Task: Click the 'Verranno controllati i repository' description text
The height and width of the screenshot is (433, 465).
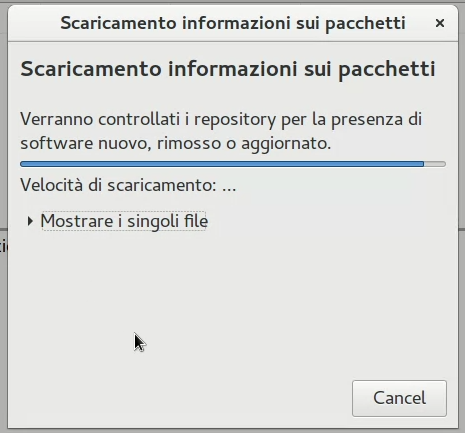Action: 221,131
